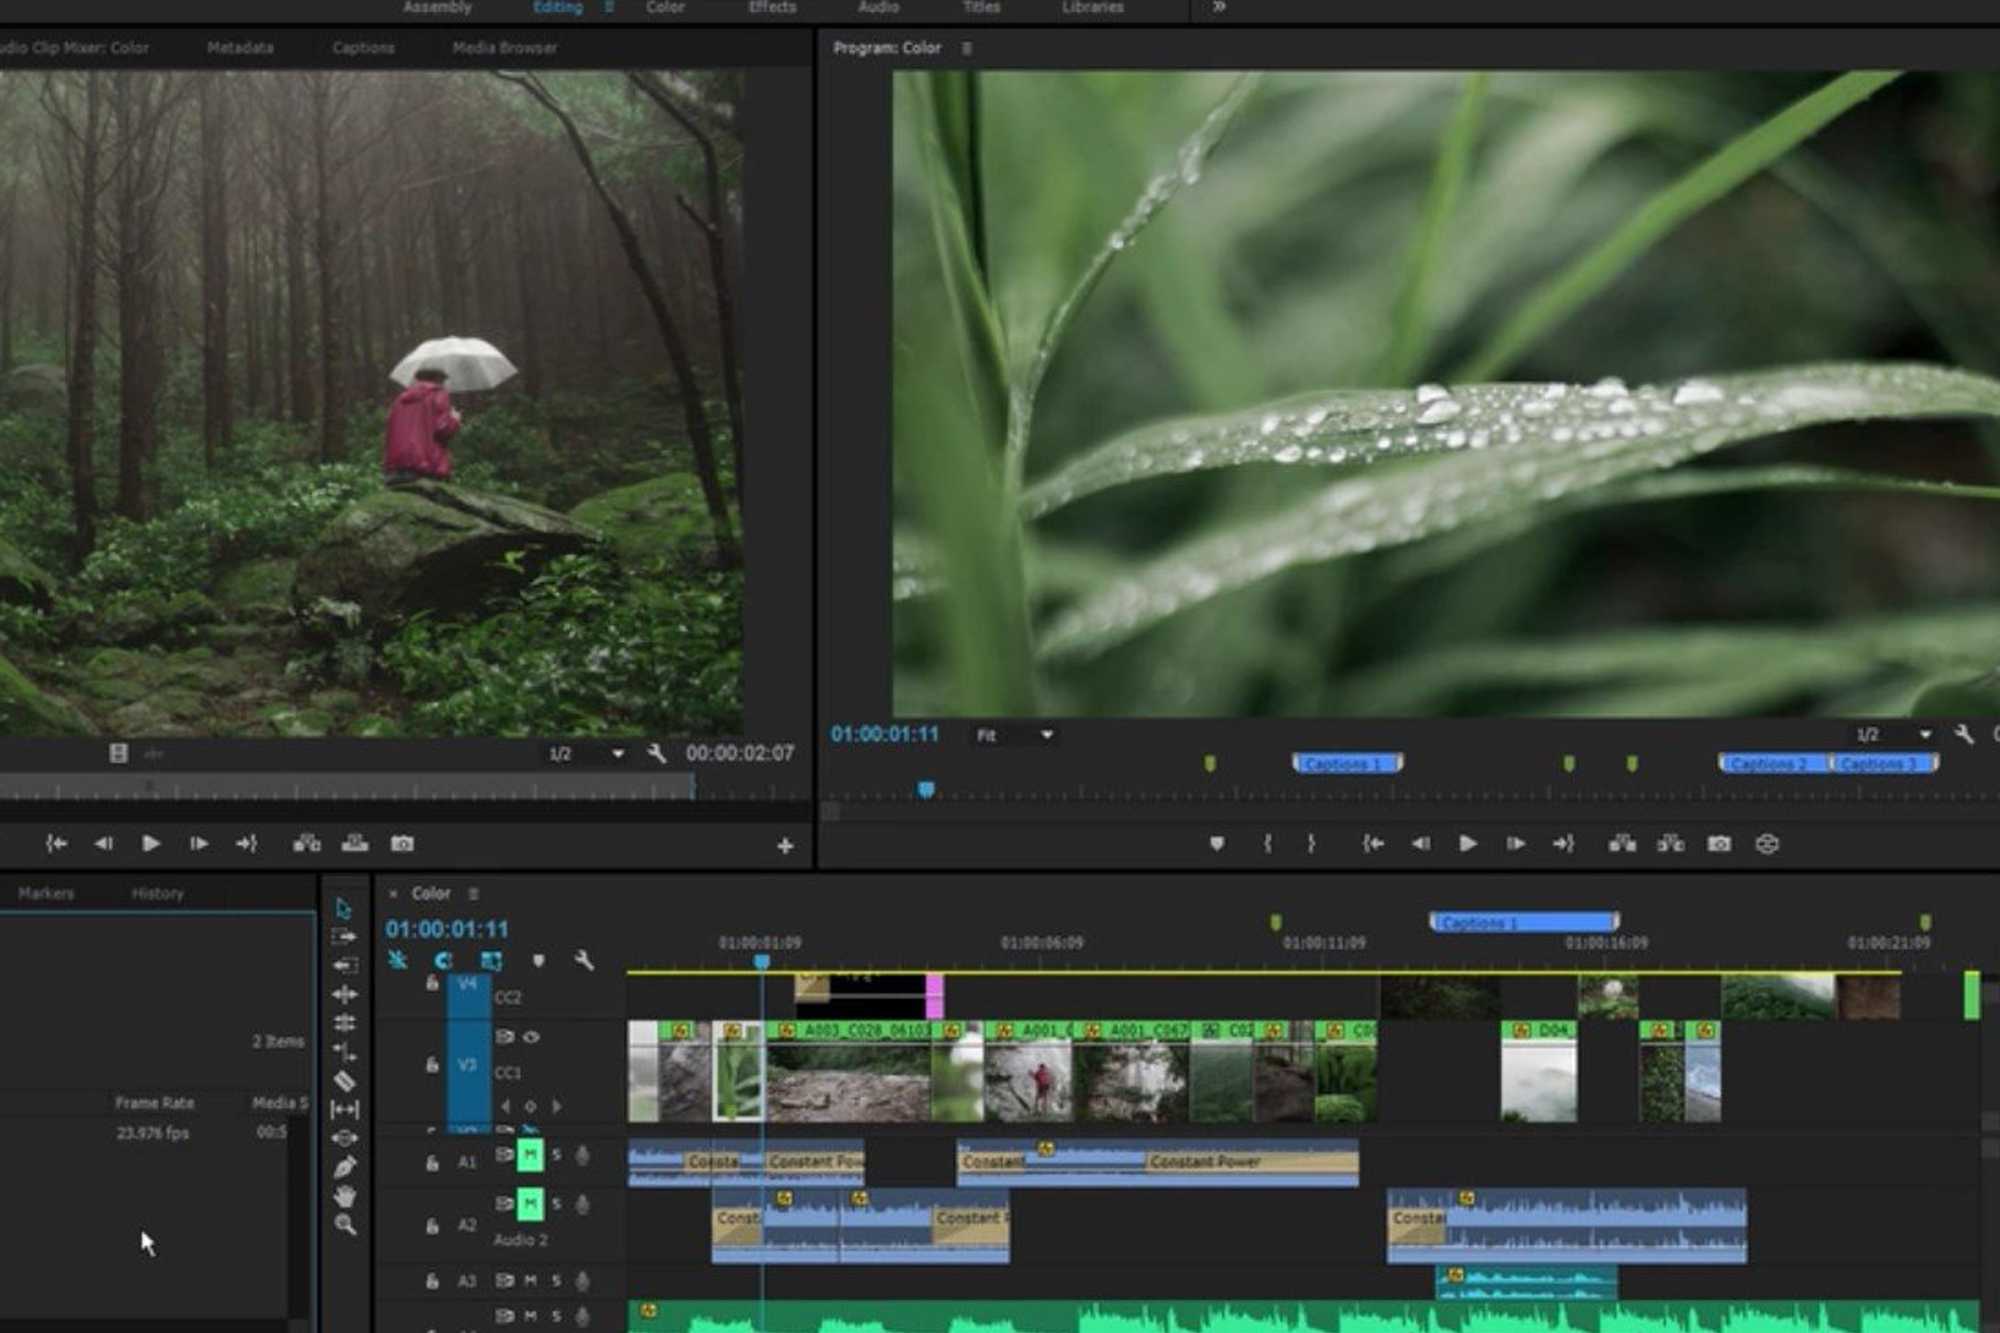Switch to the Libraries workspace
2000x1333 pixels.
[1092, 7]
